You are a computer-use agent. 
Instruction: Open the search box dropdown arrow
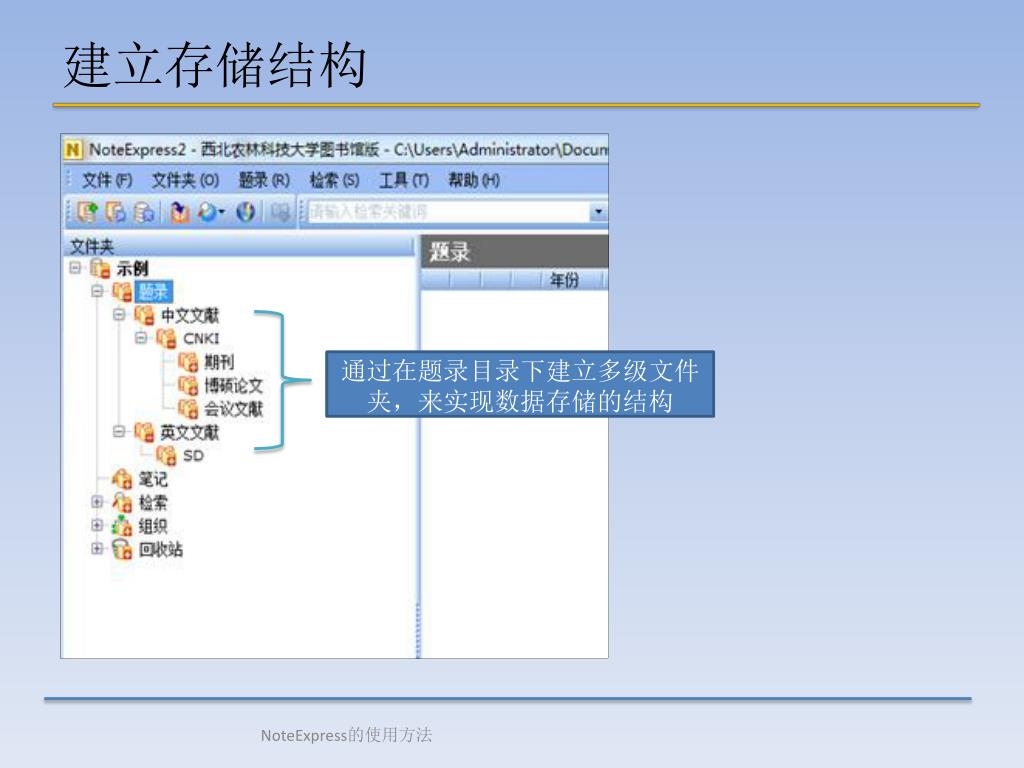coord(598,212)
